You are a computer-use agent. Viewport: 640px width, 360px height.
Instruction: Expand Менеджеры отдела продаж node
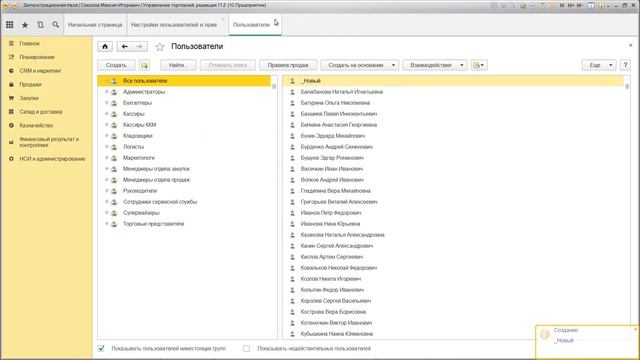(107, 180)
